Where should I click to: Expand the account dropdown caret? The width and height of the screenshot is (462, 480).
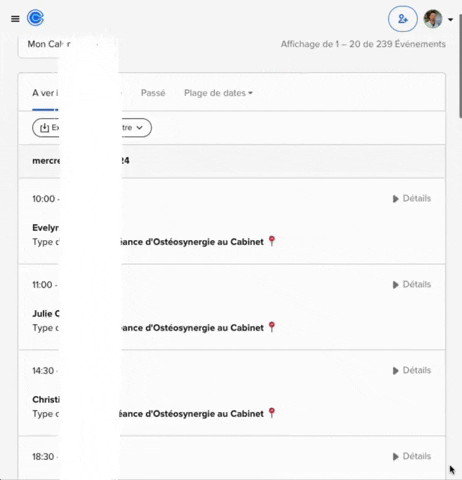click(450, 20)
